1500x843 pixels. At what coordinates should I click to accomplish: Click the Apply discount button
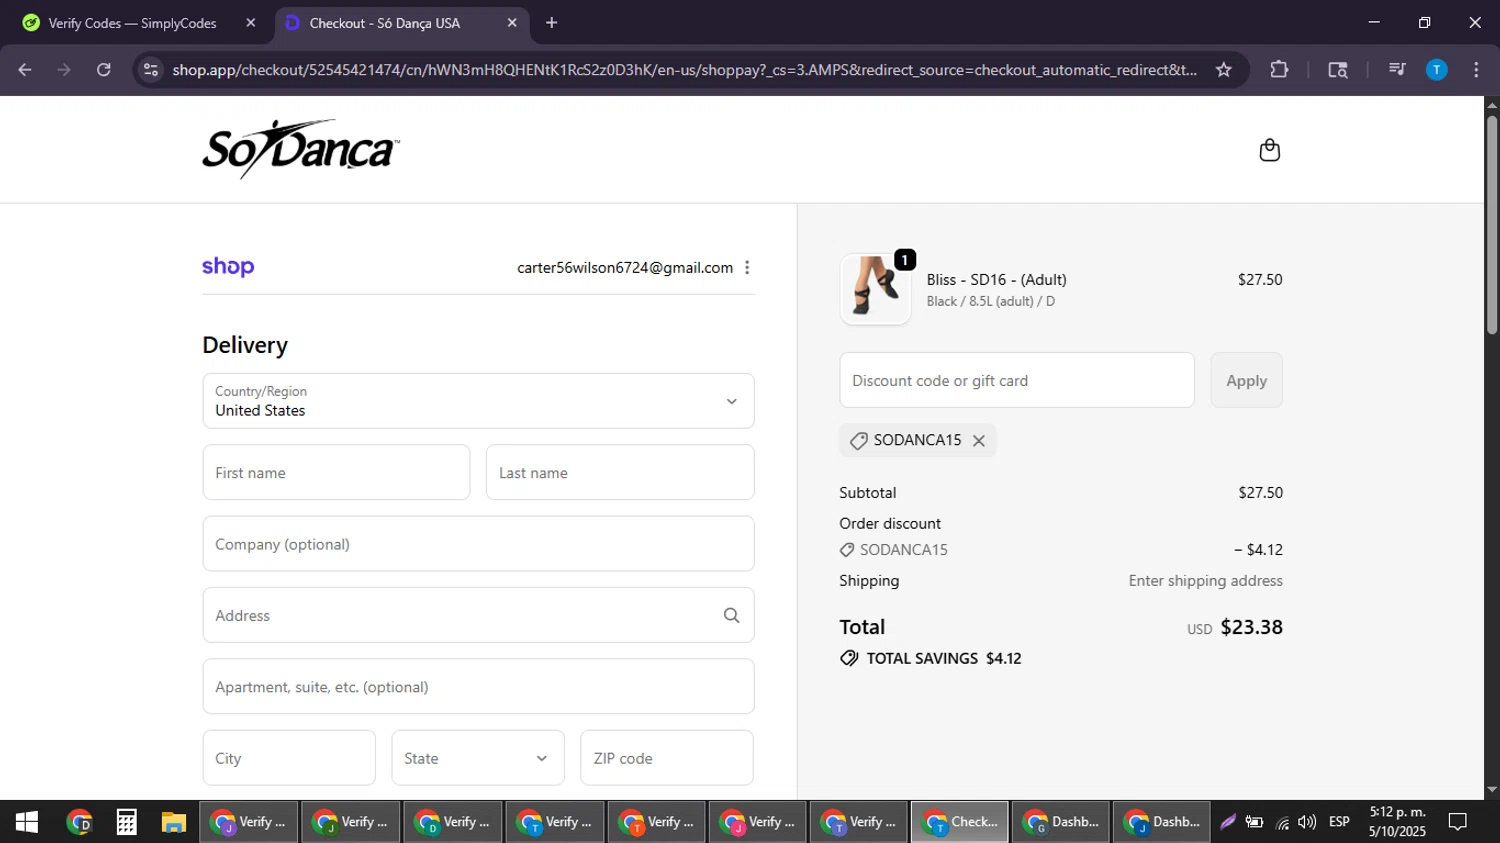coord(1246,380)
